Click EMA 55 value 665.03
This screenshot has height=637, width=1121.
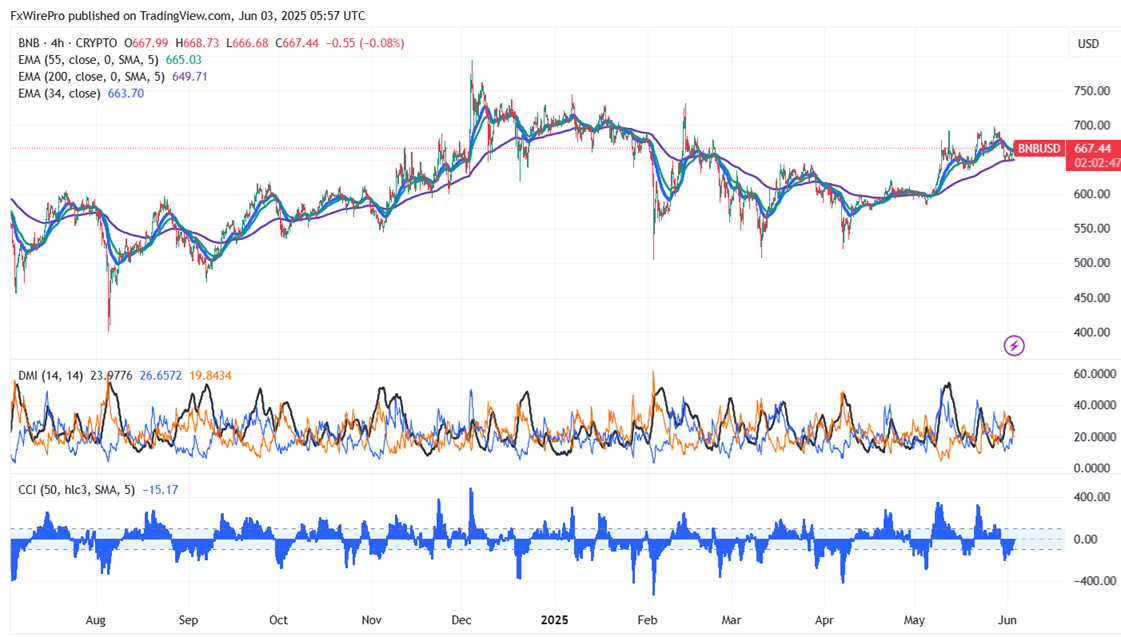point(184,60)
